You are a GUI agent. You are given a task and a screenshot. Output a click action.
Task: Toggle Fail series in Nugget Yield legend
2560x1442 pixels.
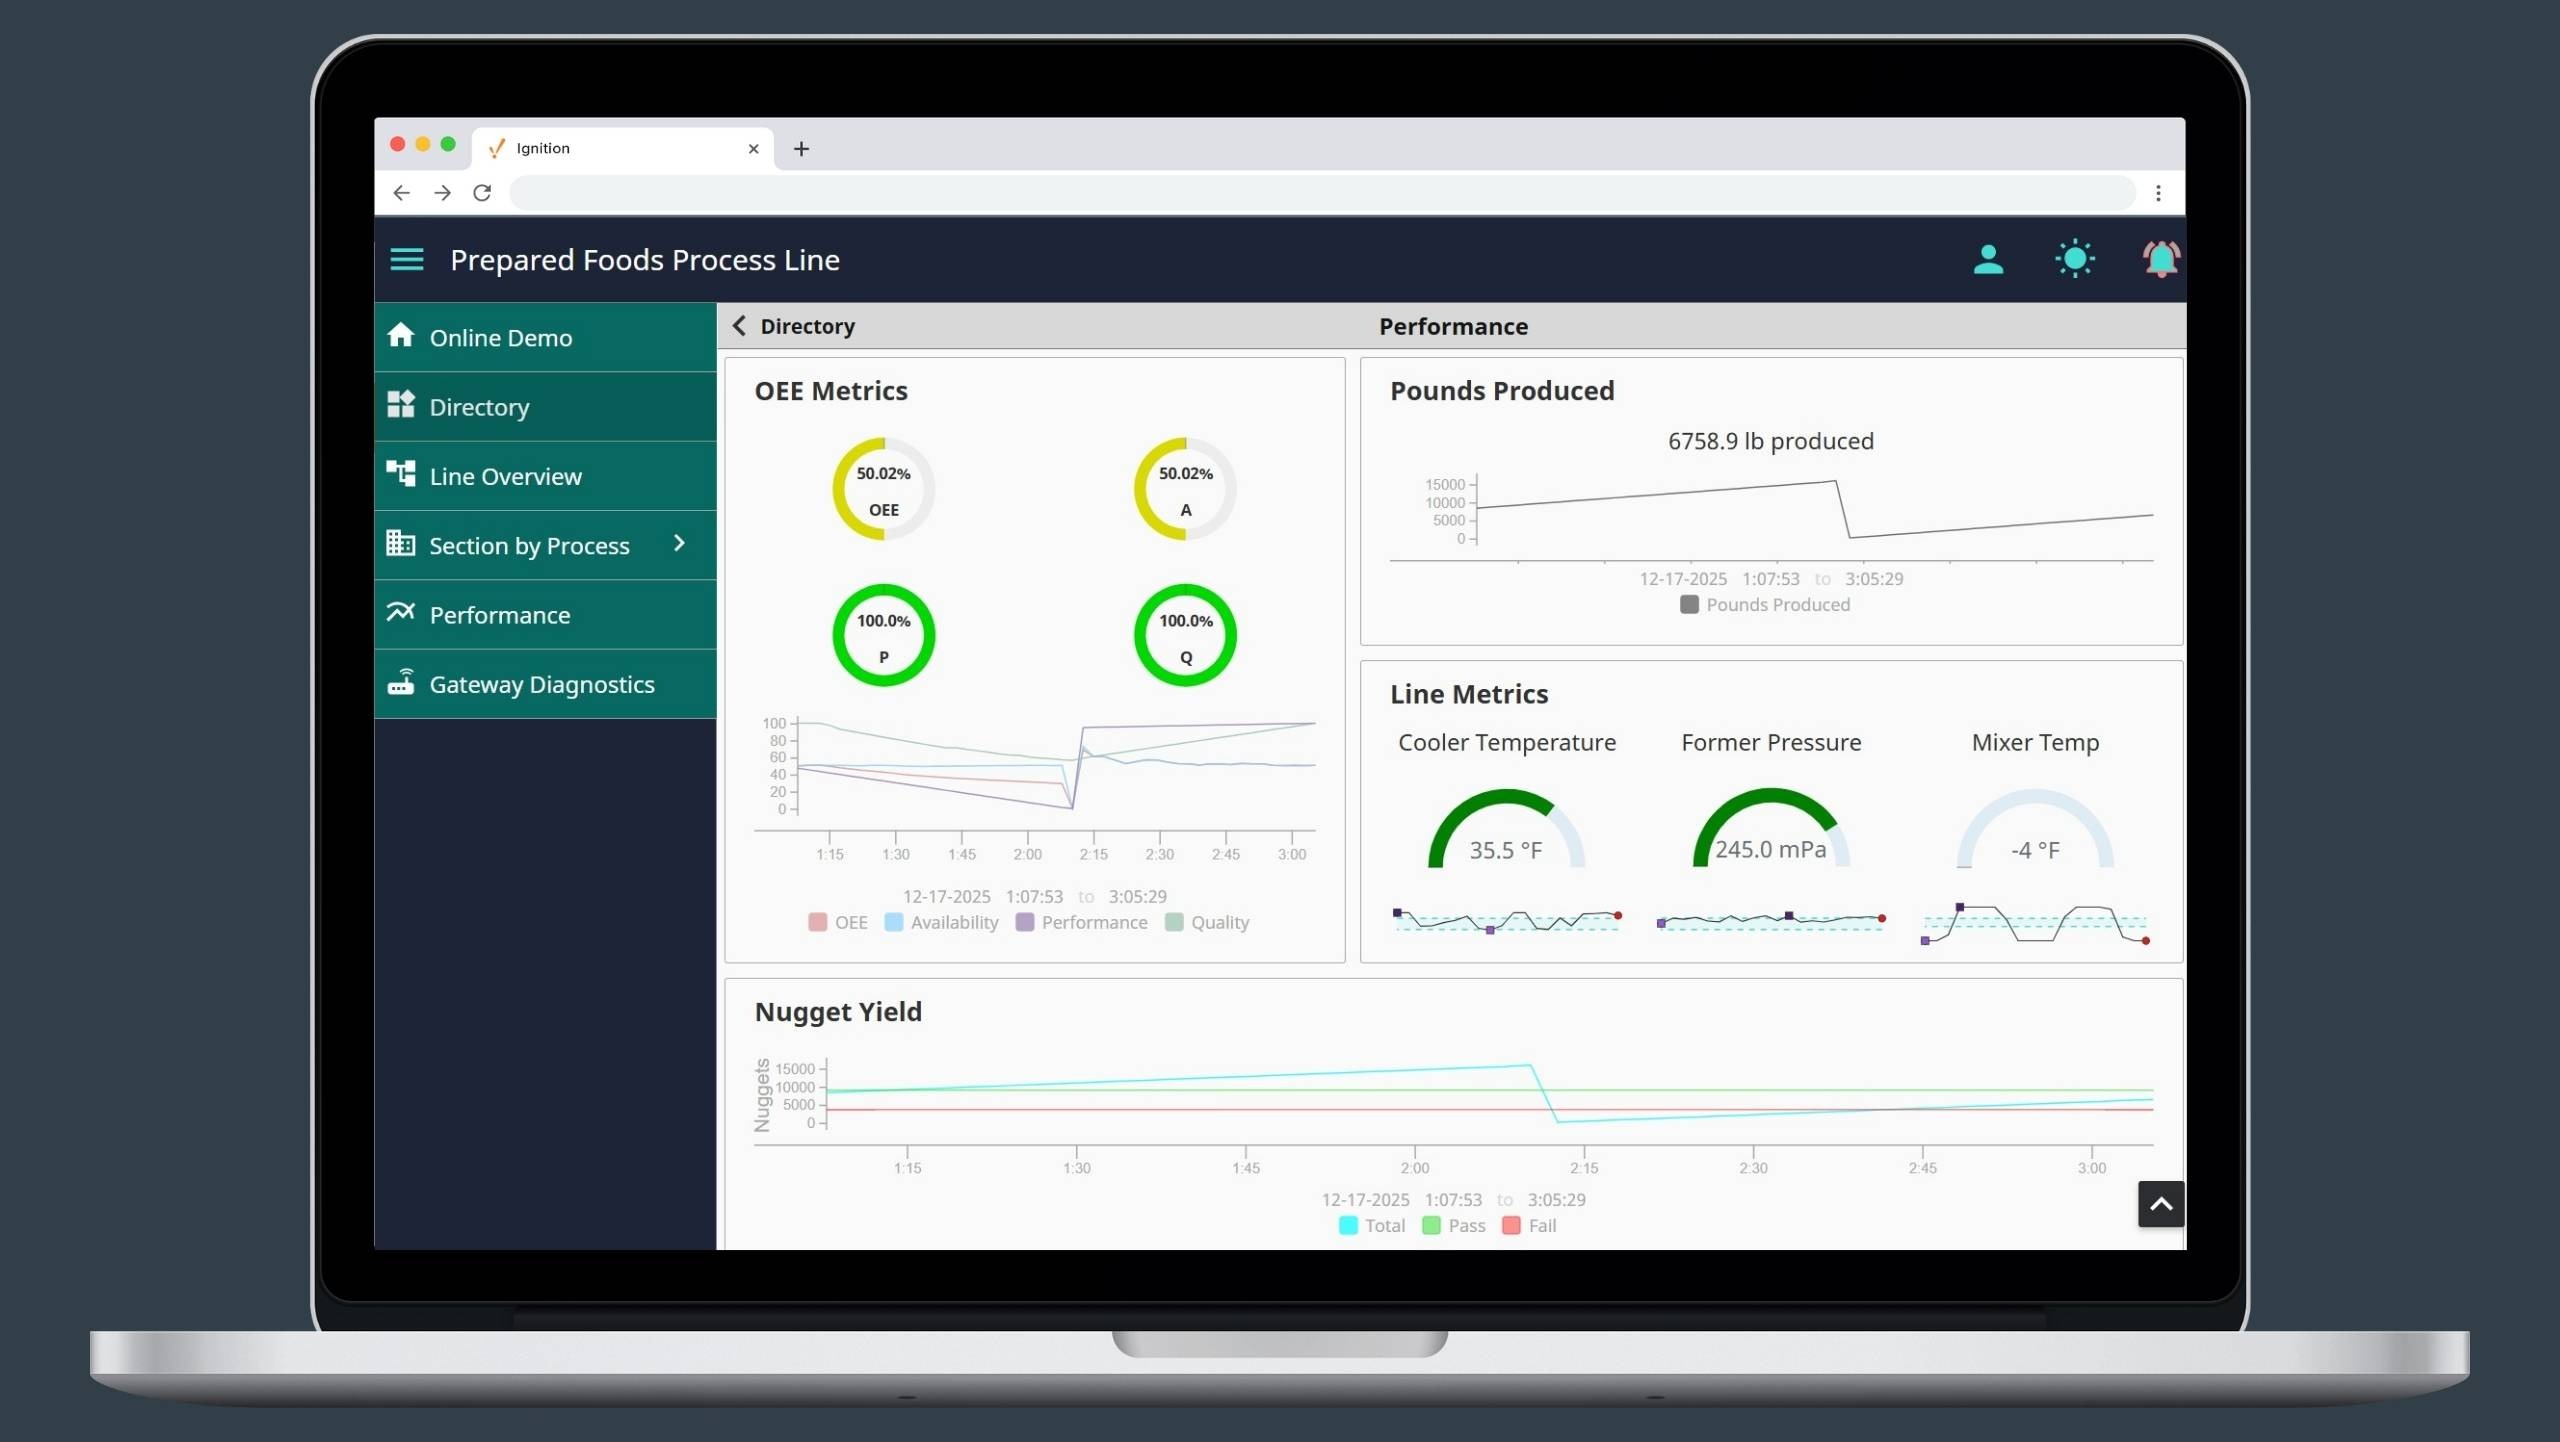(1529, 1225)
